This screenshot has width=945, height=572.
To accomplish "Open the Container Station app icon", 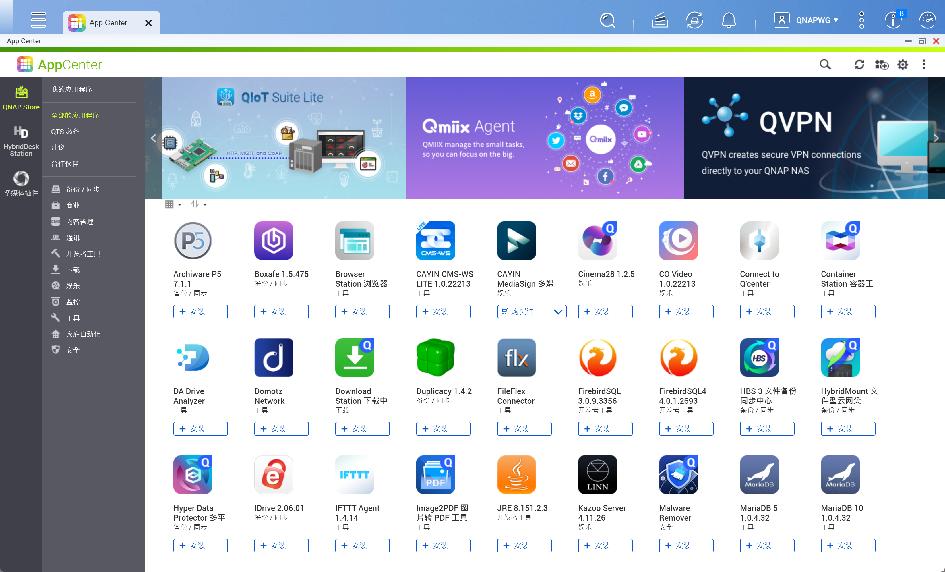I will (x=840, y=240).
